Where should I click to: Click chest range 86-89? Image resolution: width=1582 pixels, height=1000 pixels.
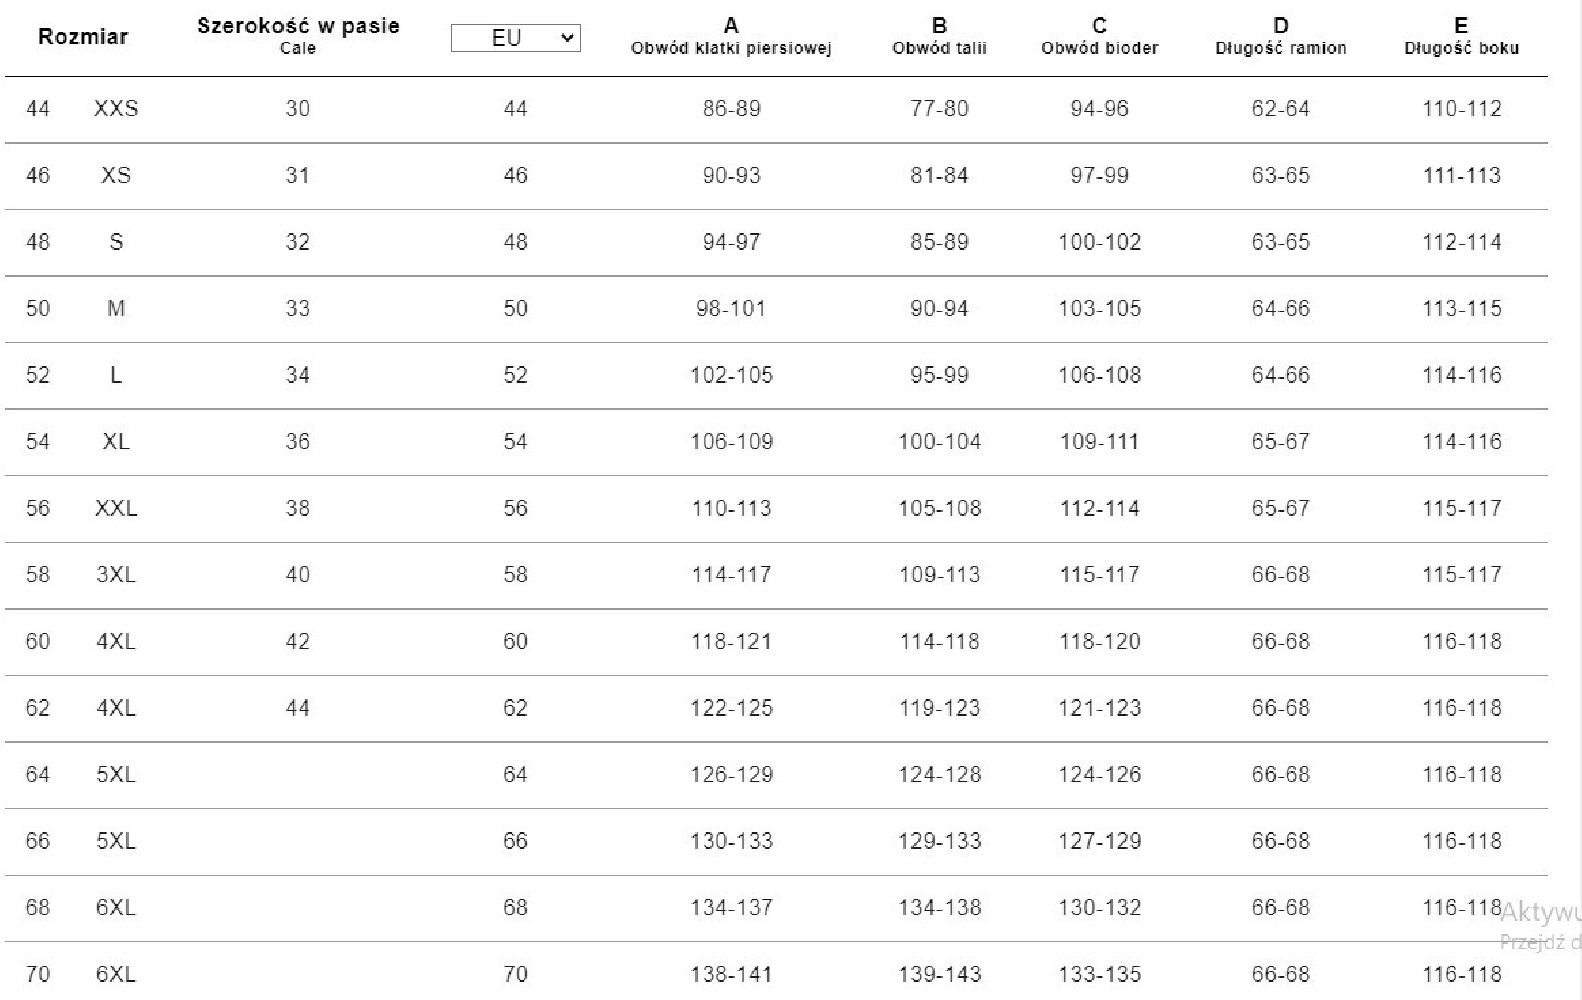[x=731, y=109]
